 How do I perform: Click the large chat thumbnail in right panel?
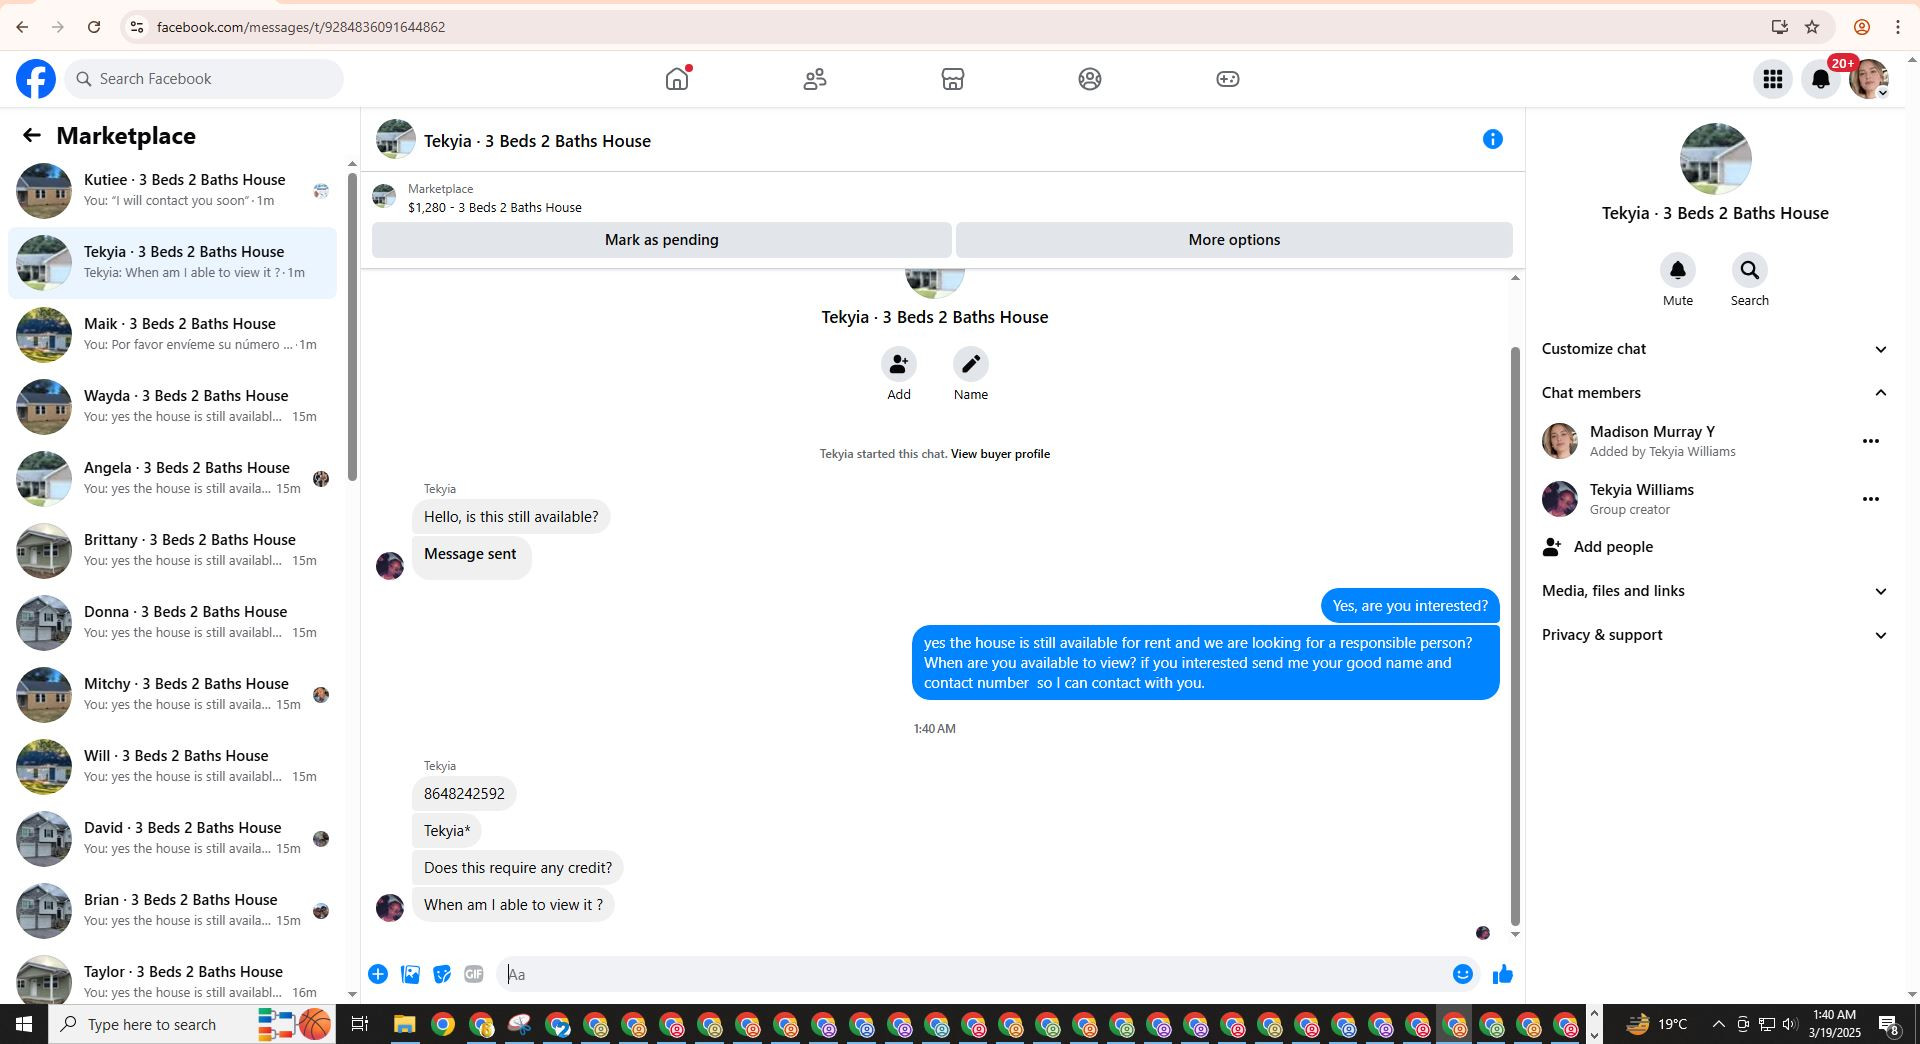click(x=1715, y=159)
